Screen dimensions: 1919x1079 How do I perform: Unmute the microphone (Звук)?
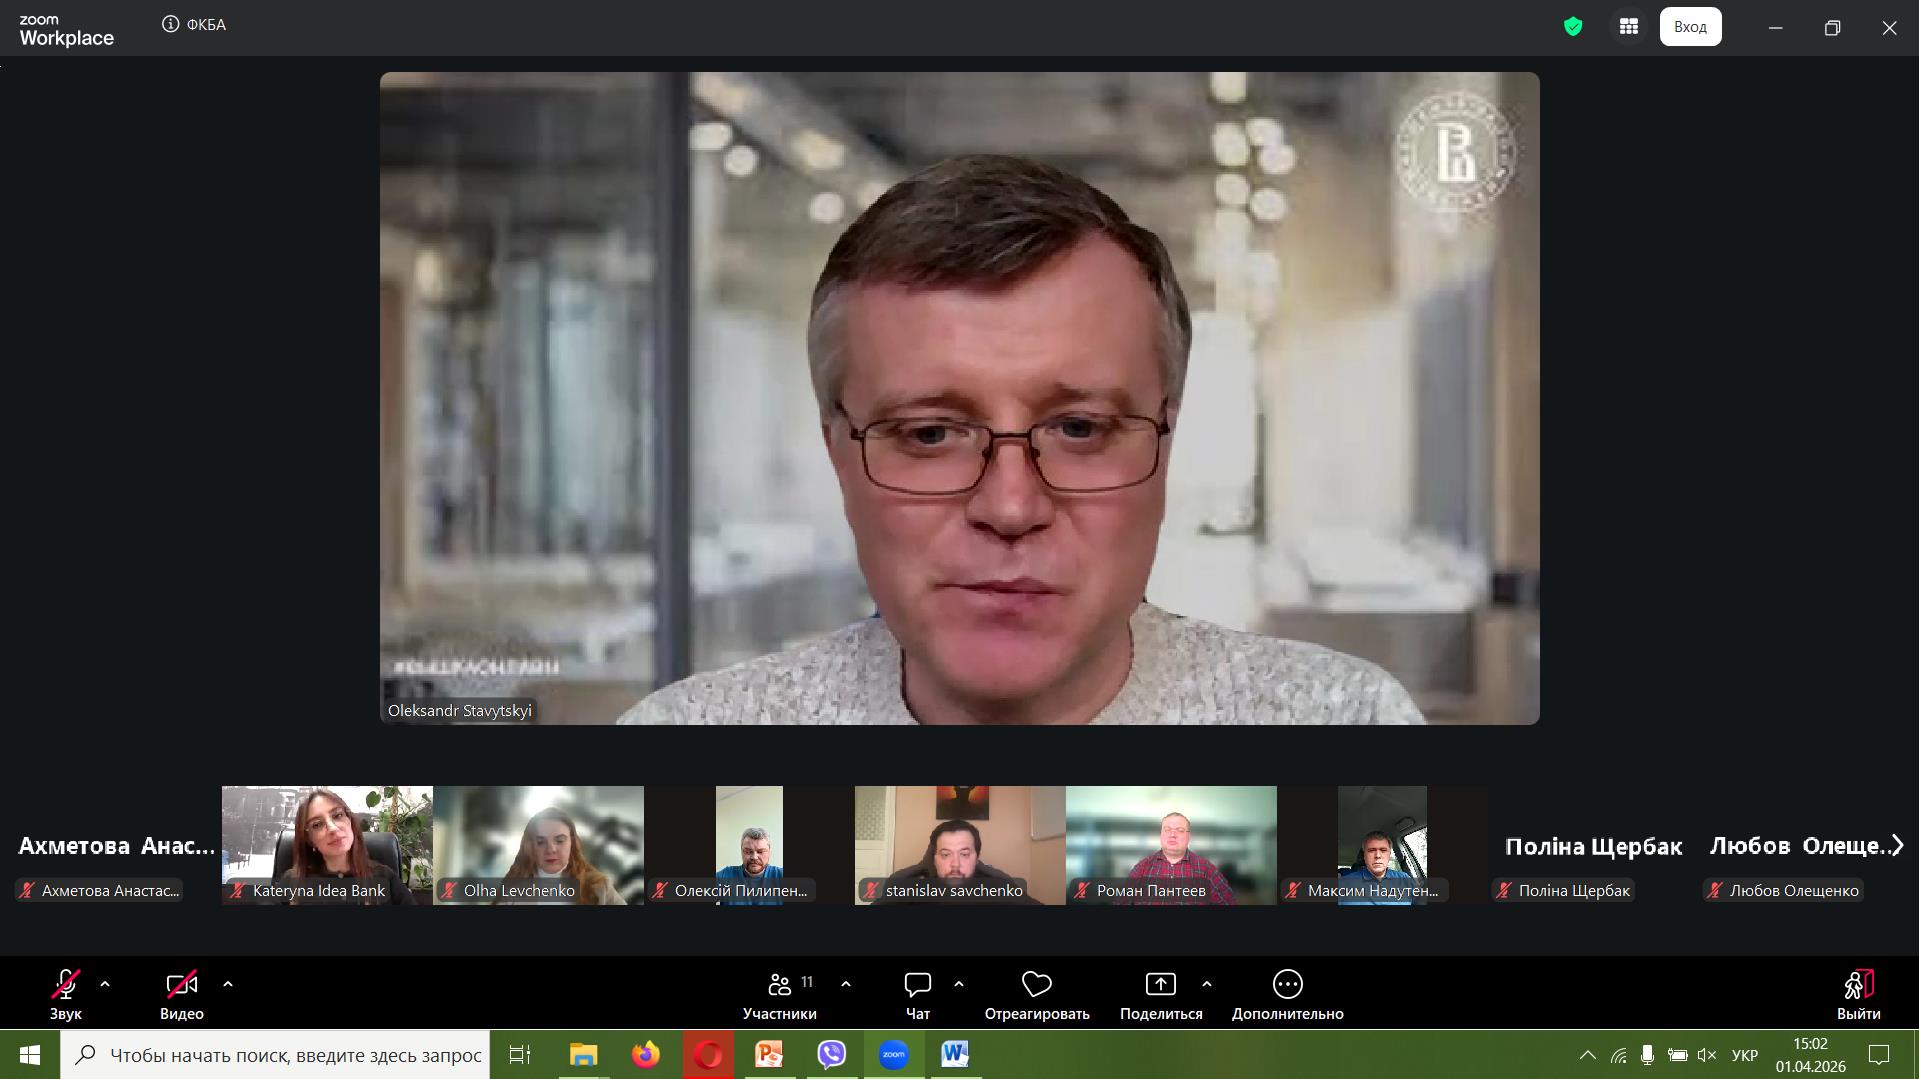pyautogui.click(x=66, y=985)
